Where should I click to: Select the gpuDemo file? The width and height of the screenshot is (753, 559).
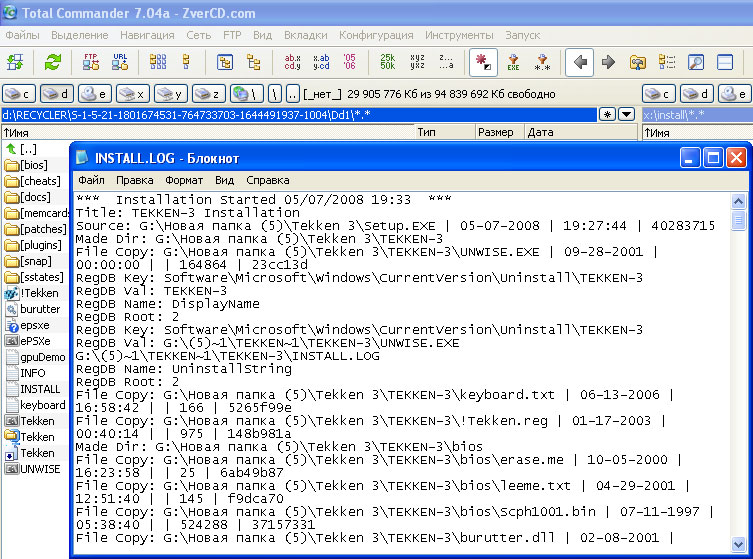tap(35, 357)
